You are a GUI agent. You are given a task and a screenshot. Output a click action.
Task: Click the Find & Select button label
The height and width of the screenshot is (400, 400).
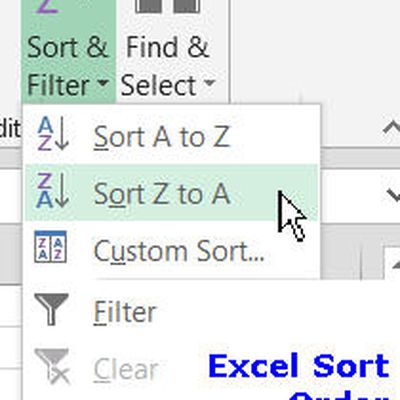[168, 66]
